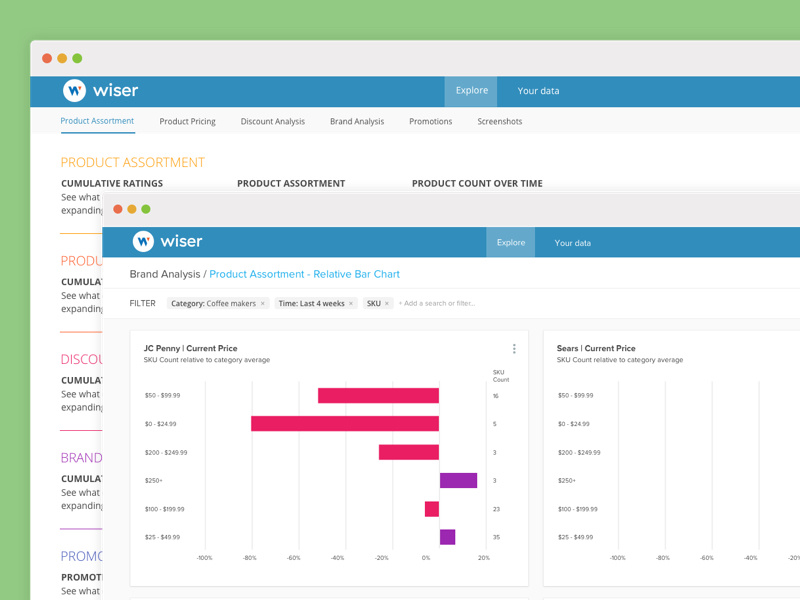Remove the Coffee makers category filter
Viewport: 800px width, 600px height.
(x=263, y=303)
